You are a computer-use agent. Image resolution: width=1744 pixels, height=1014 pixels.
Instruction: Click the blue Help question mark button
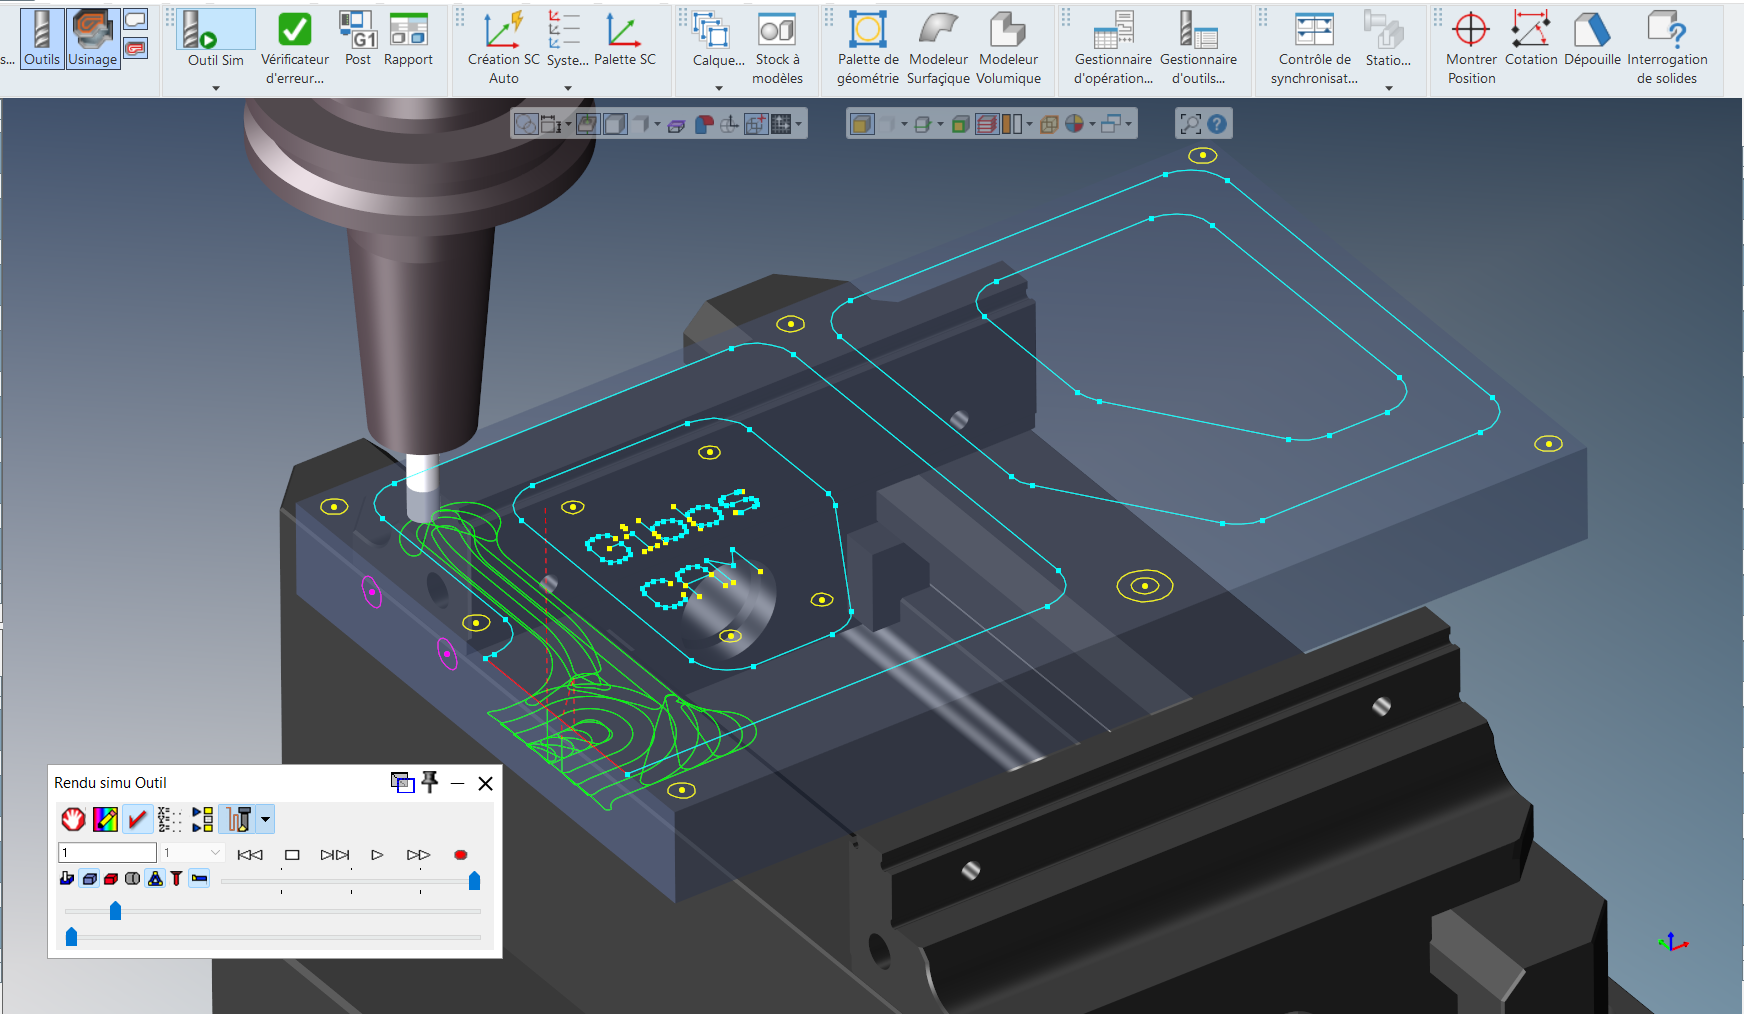[1216, 123]
